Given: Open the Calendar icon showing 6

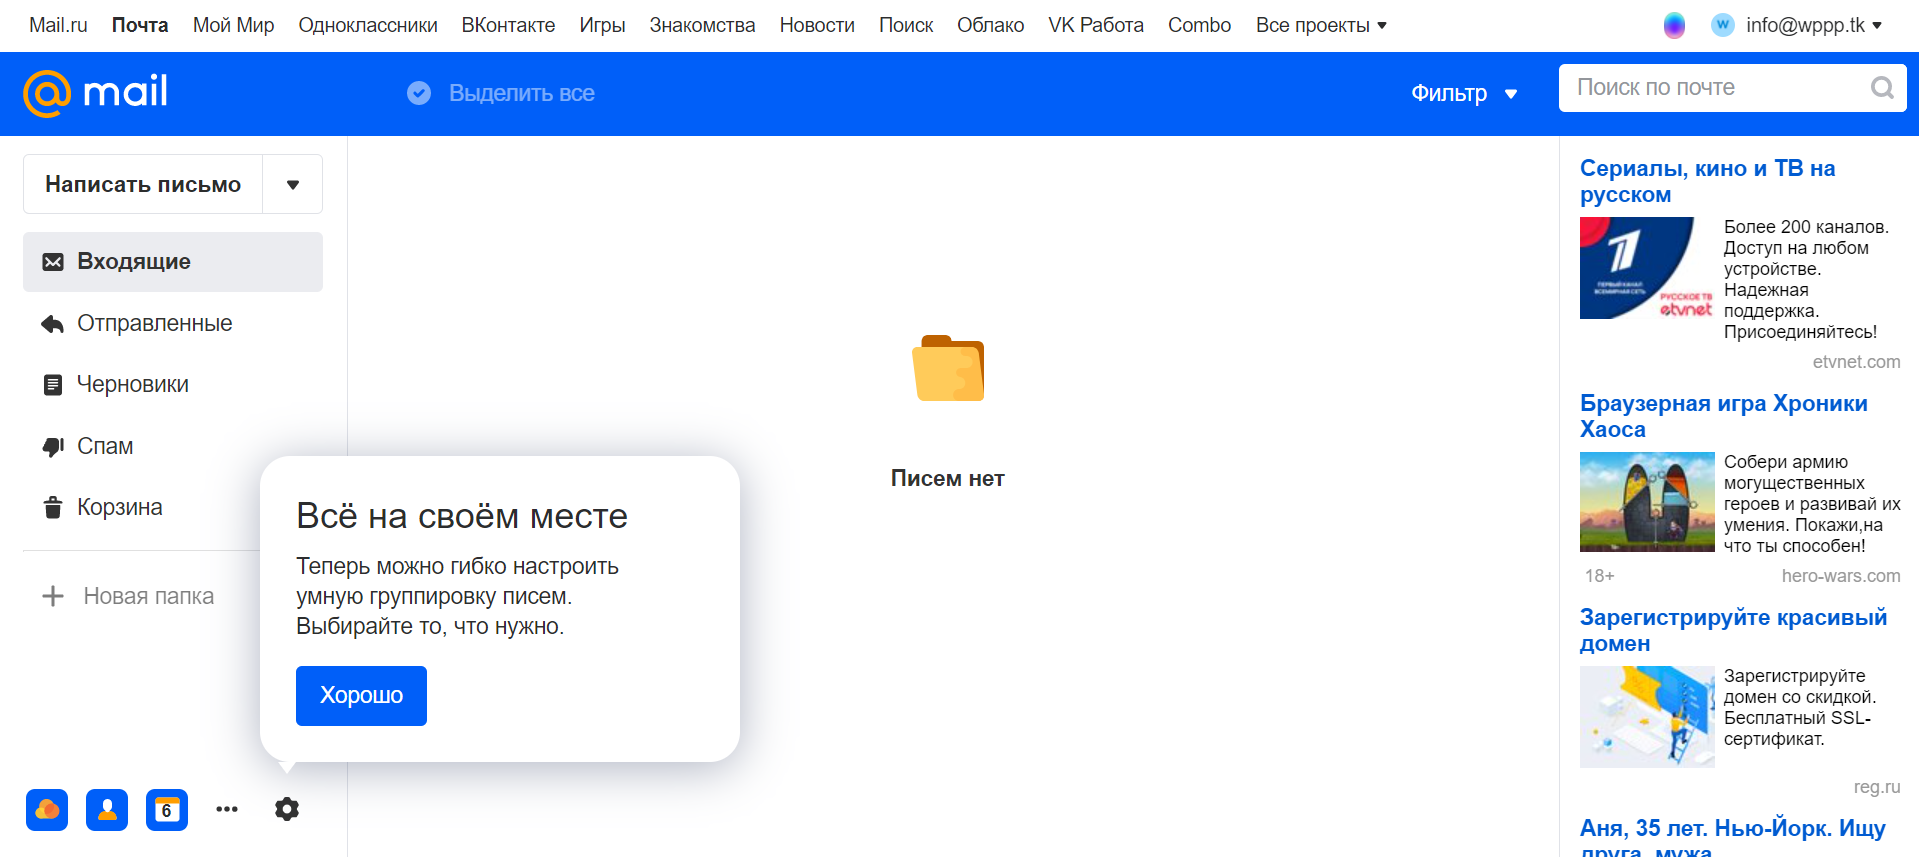Looking at the screenshot, I should 167,810.
